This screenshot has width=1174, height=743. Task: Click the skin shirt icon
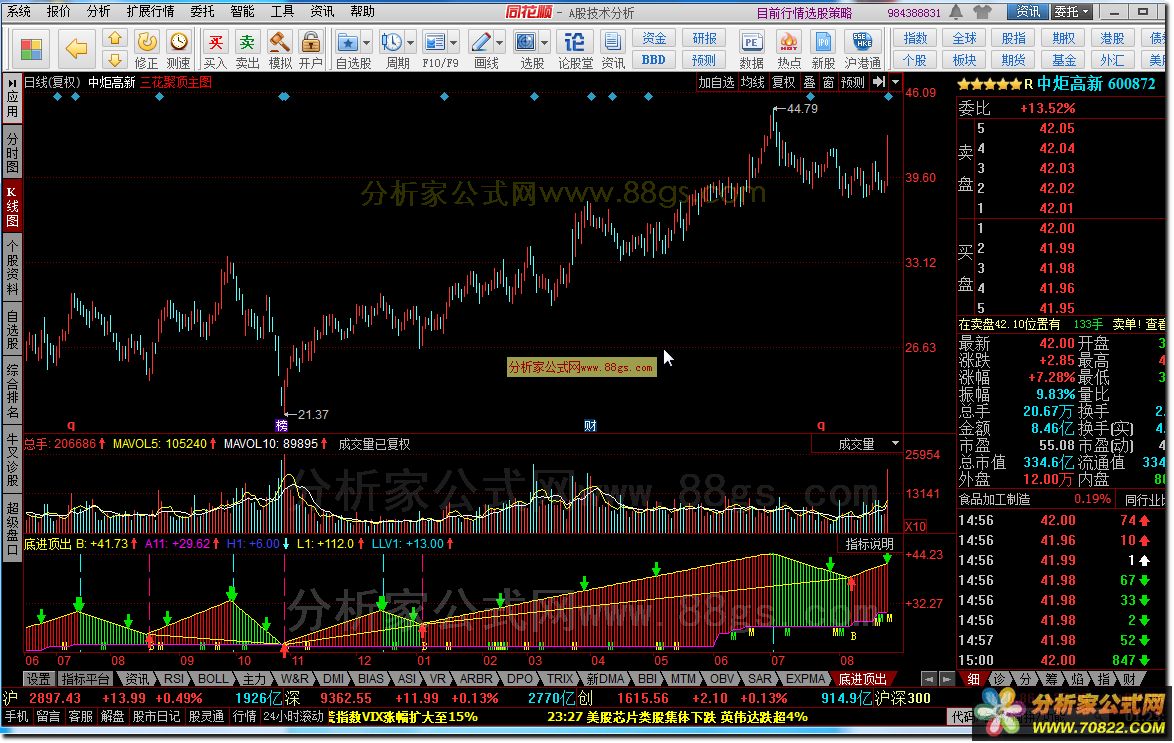pyautogui.click(x=982, y=12)
